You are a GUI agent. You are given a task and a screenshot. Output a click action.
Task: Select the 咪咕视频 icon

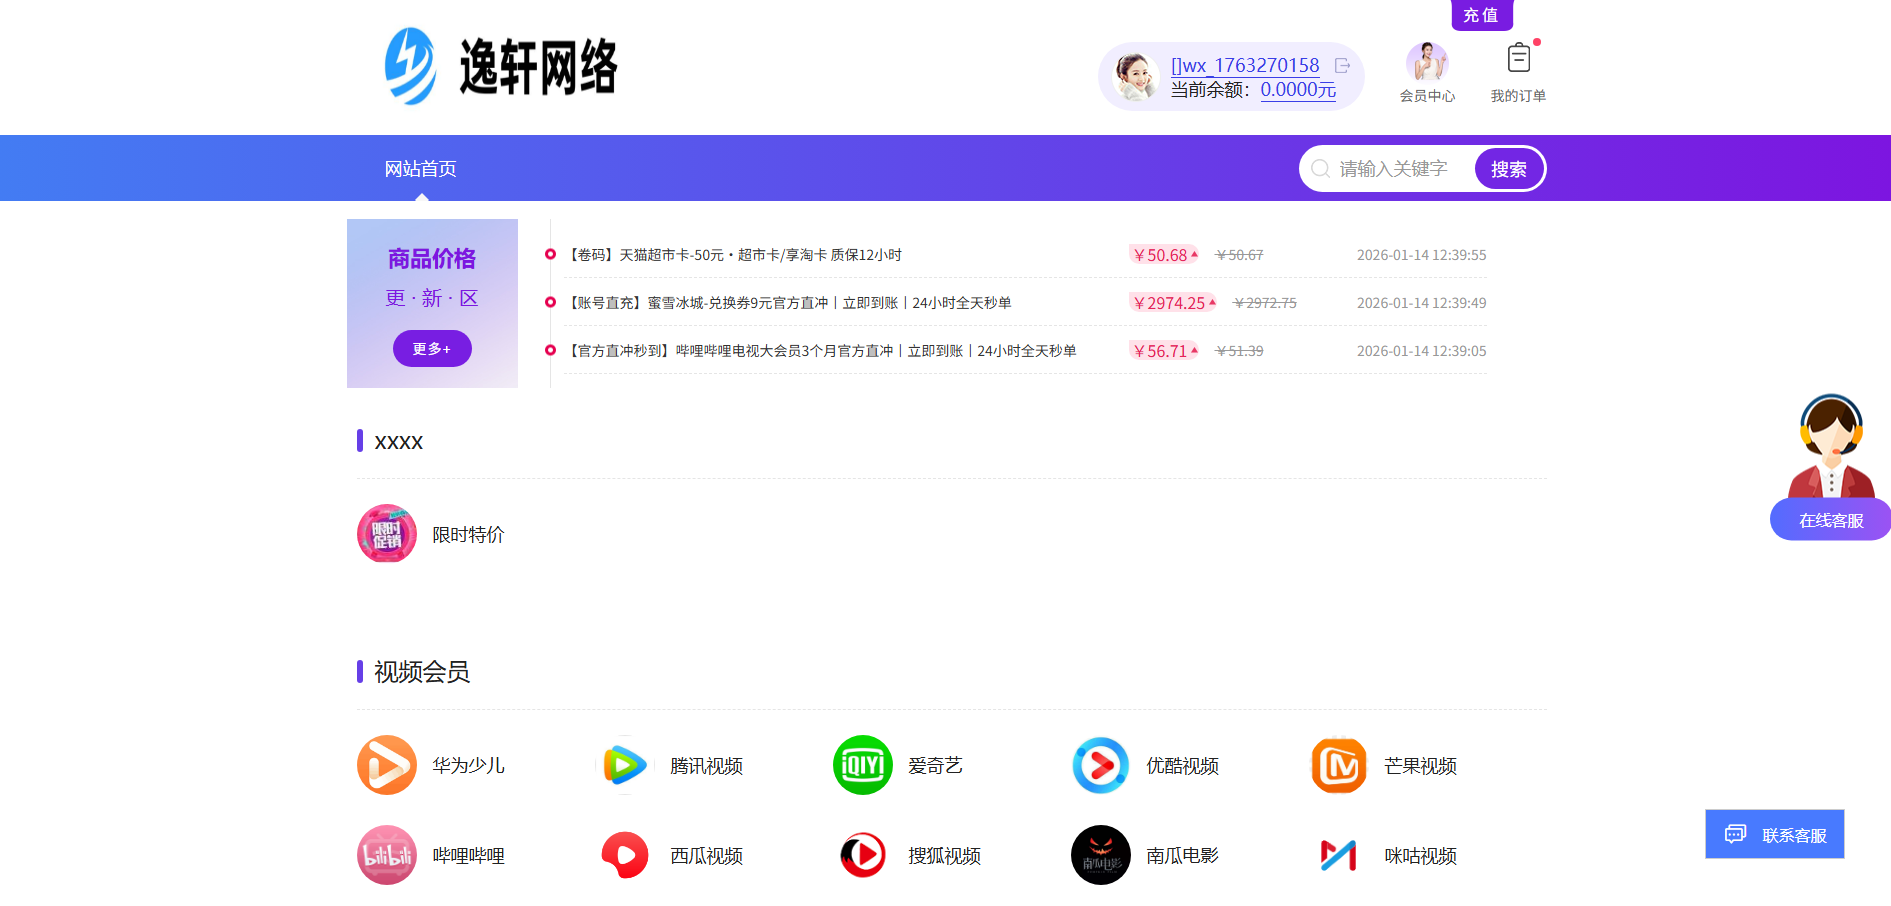(x=1338, y=855)
